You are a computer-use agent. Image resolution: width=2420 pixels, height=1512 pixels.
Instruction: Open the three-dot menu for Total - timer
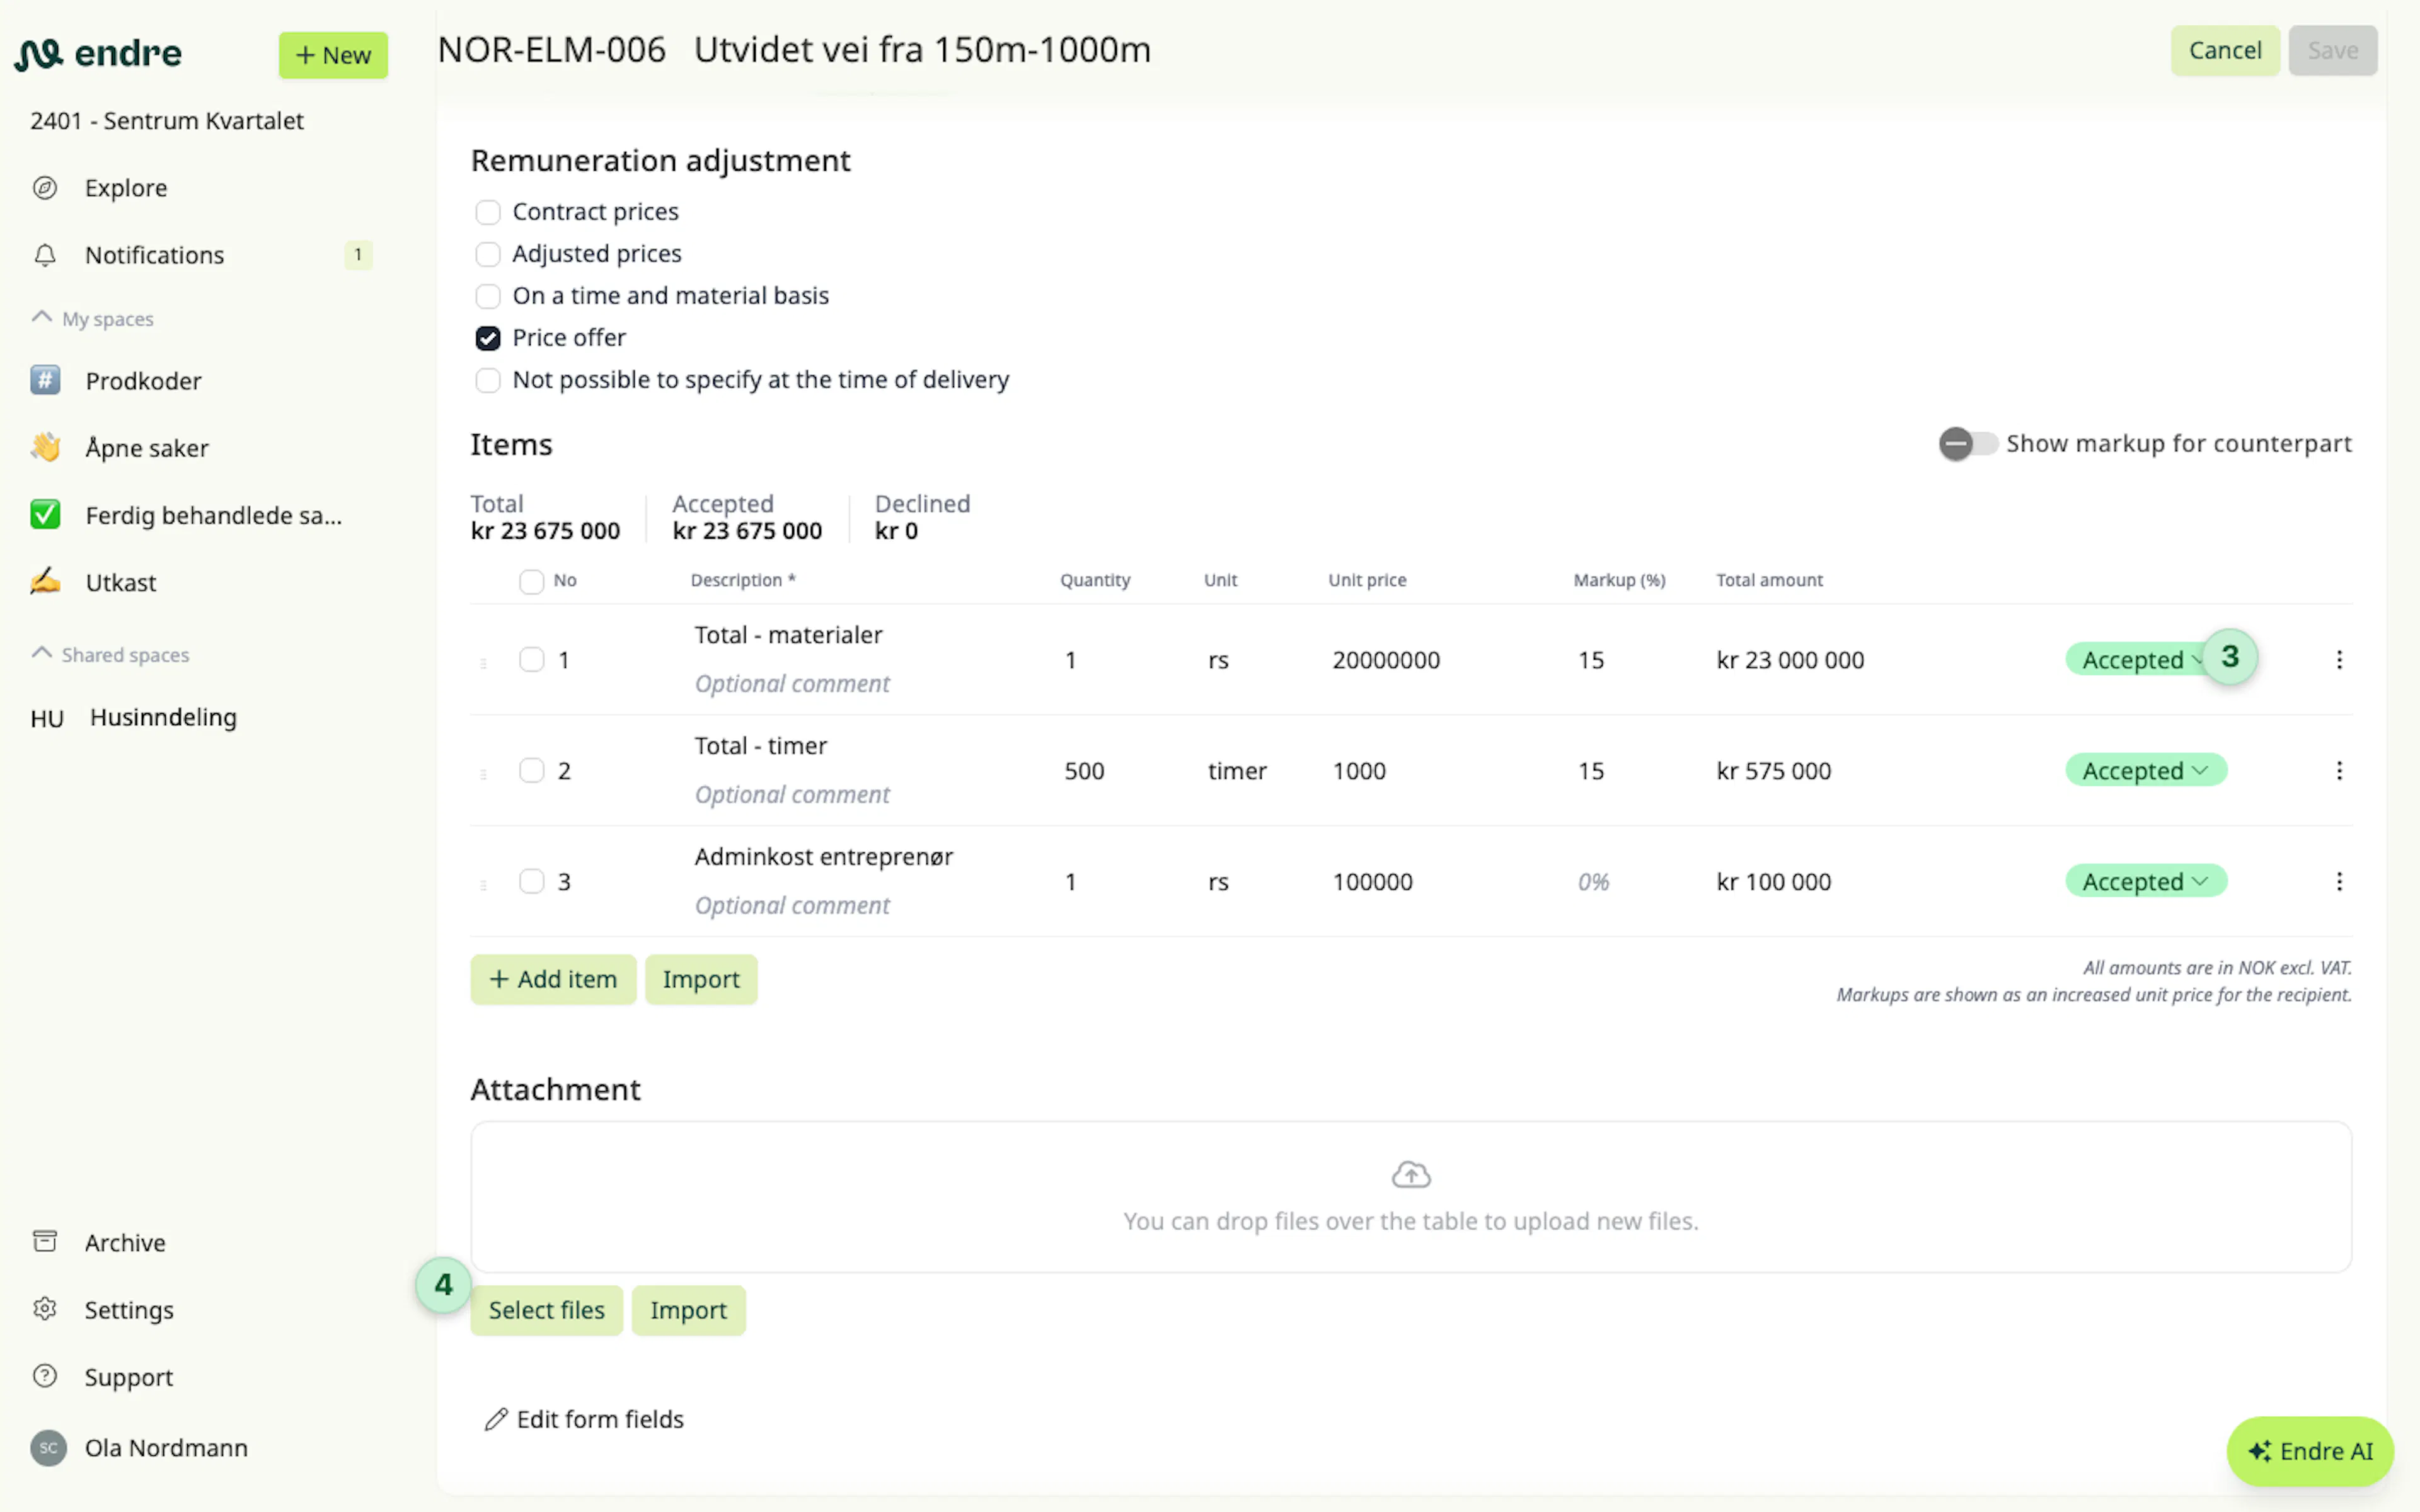2339,770
